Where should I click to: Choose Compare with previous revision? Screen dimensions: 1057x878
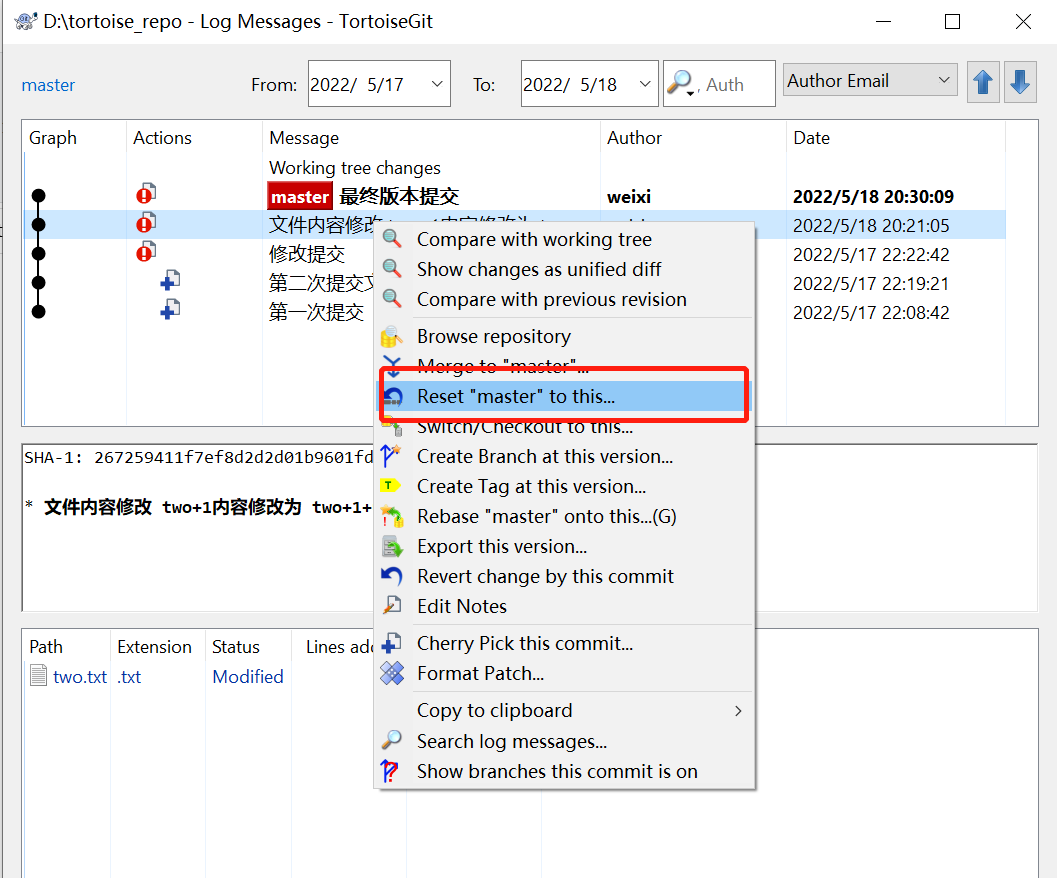564,299
